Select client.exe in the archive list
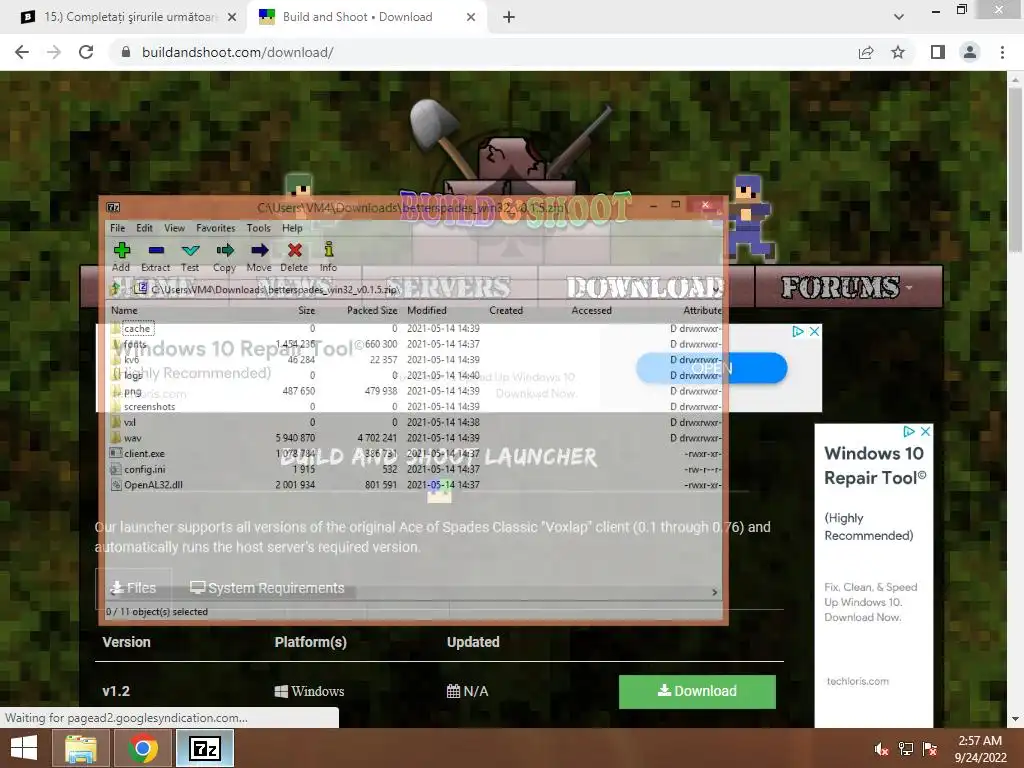 click(x=144, y=454)
